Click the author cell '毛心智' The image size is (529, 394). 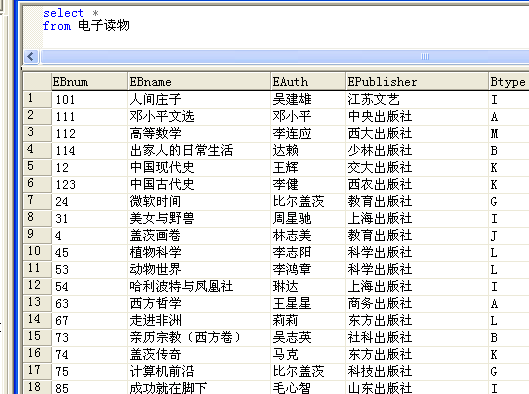click(x=308, y=388)
